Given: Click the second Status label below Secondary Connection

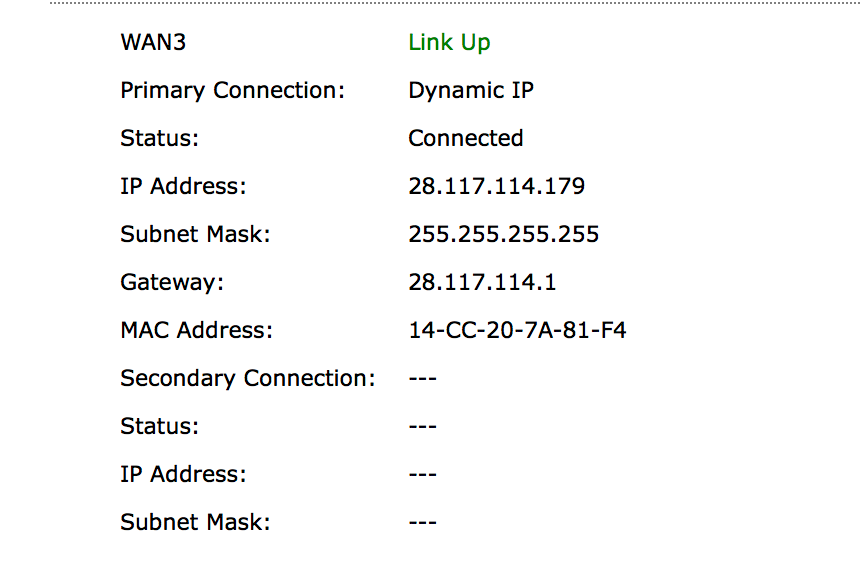Looking at the screenshot, I should (x=159, y=426).
